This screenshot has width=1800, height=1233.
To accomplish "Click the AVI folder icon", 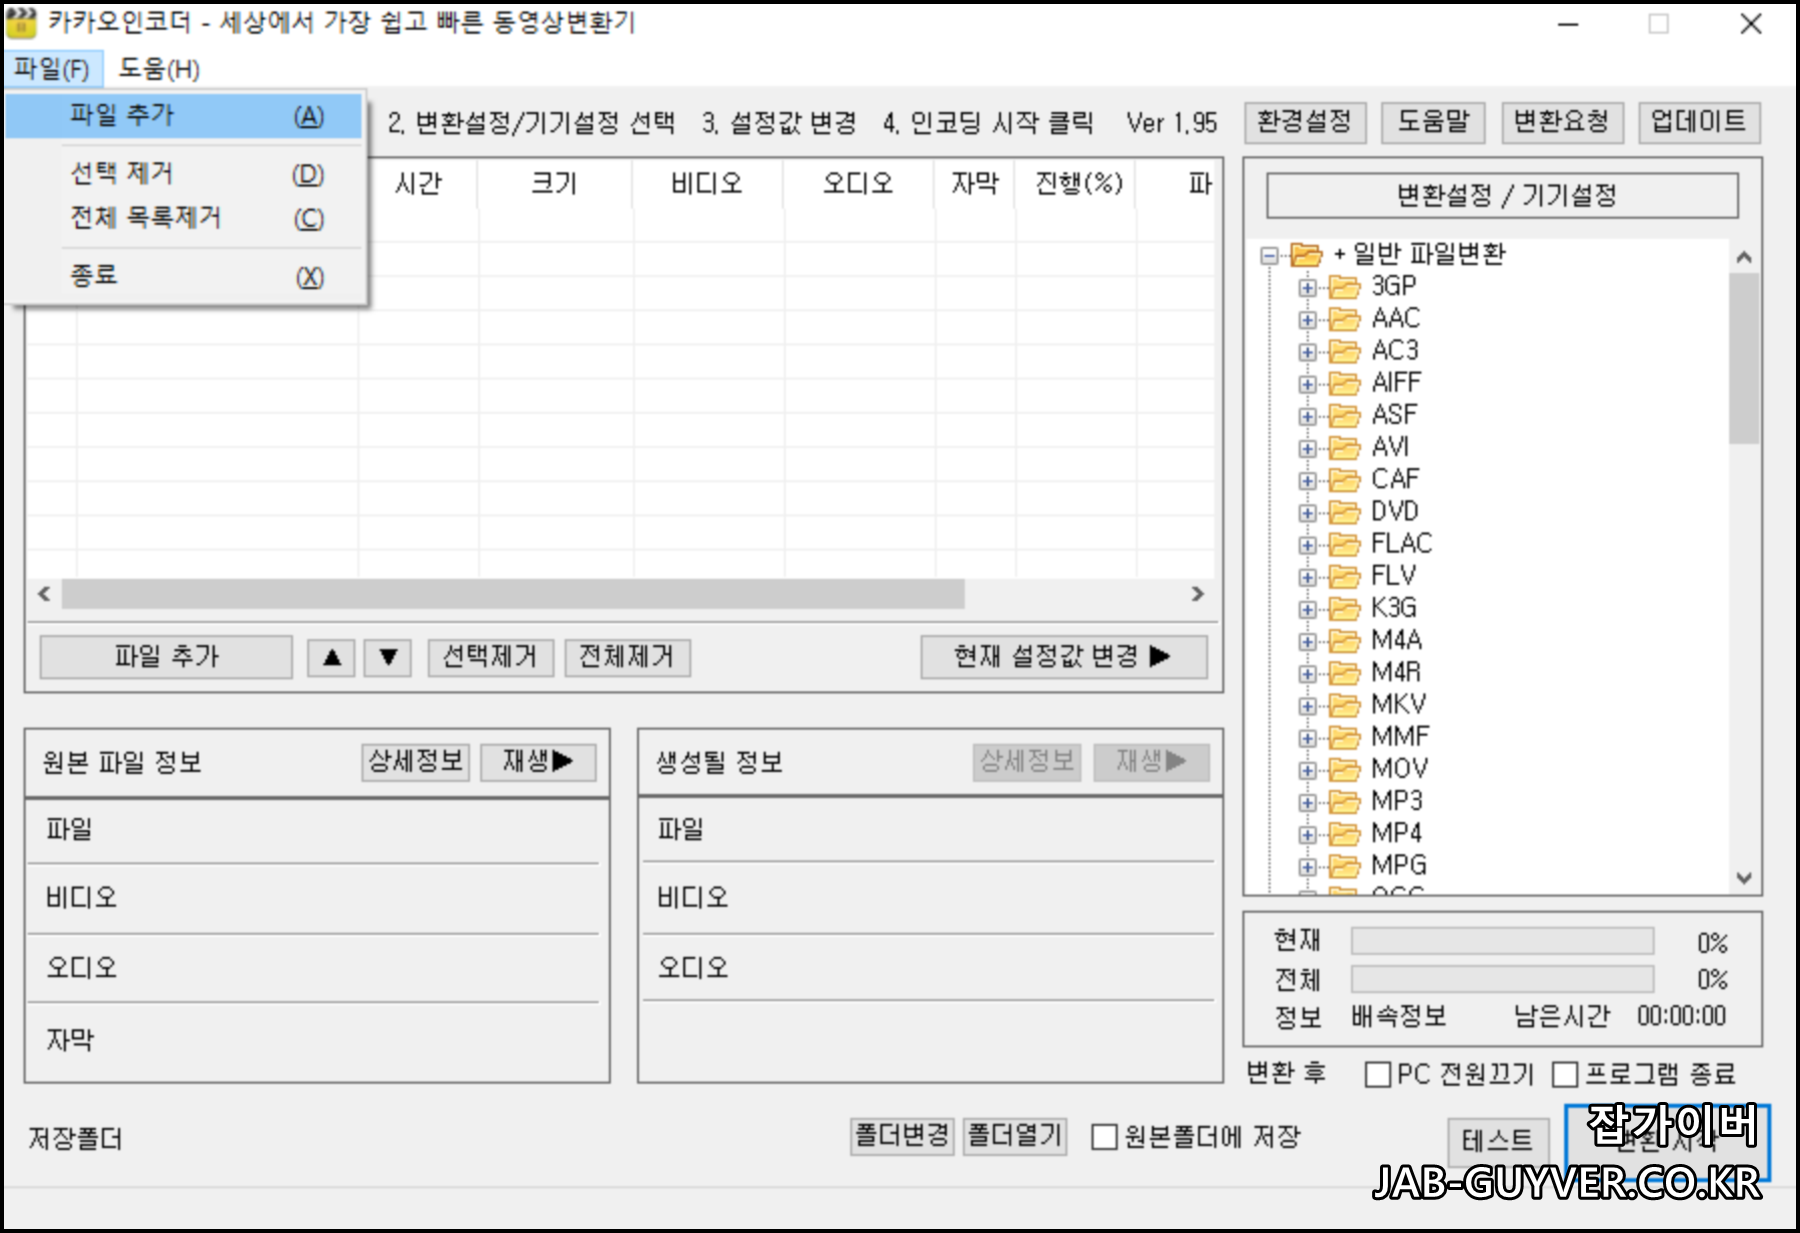I will [x=1344, y=447].
